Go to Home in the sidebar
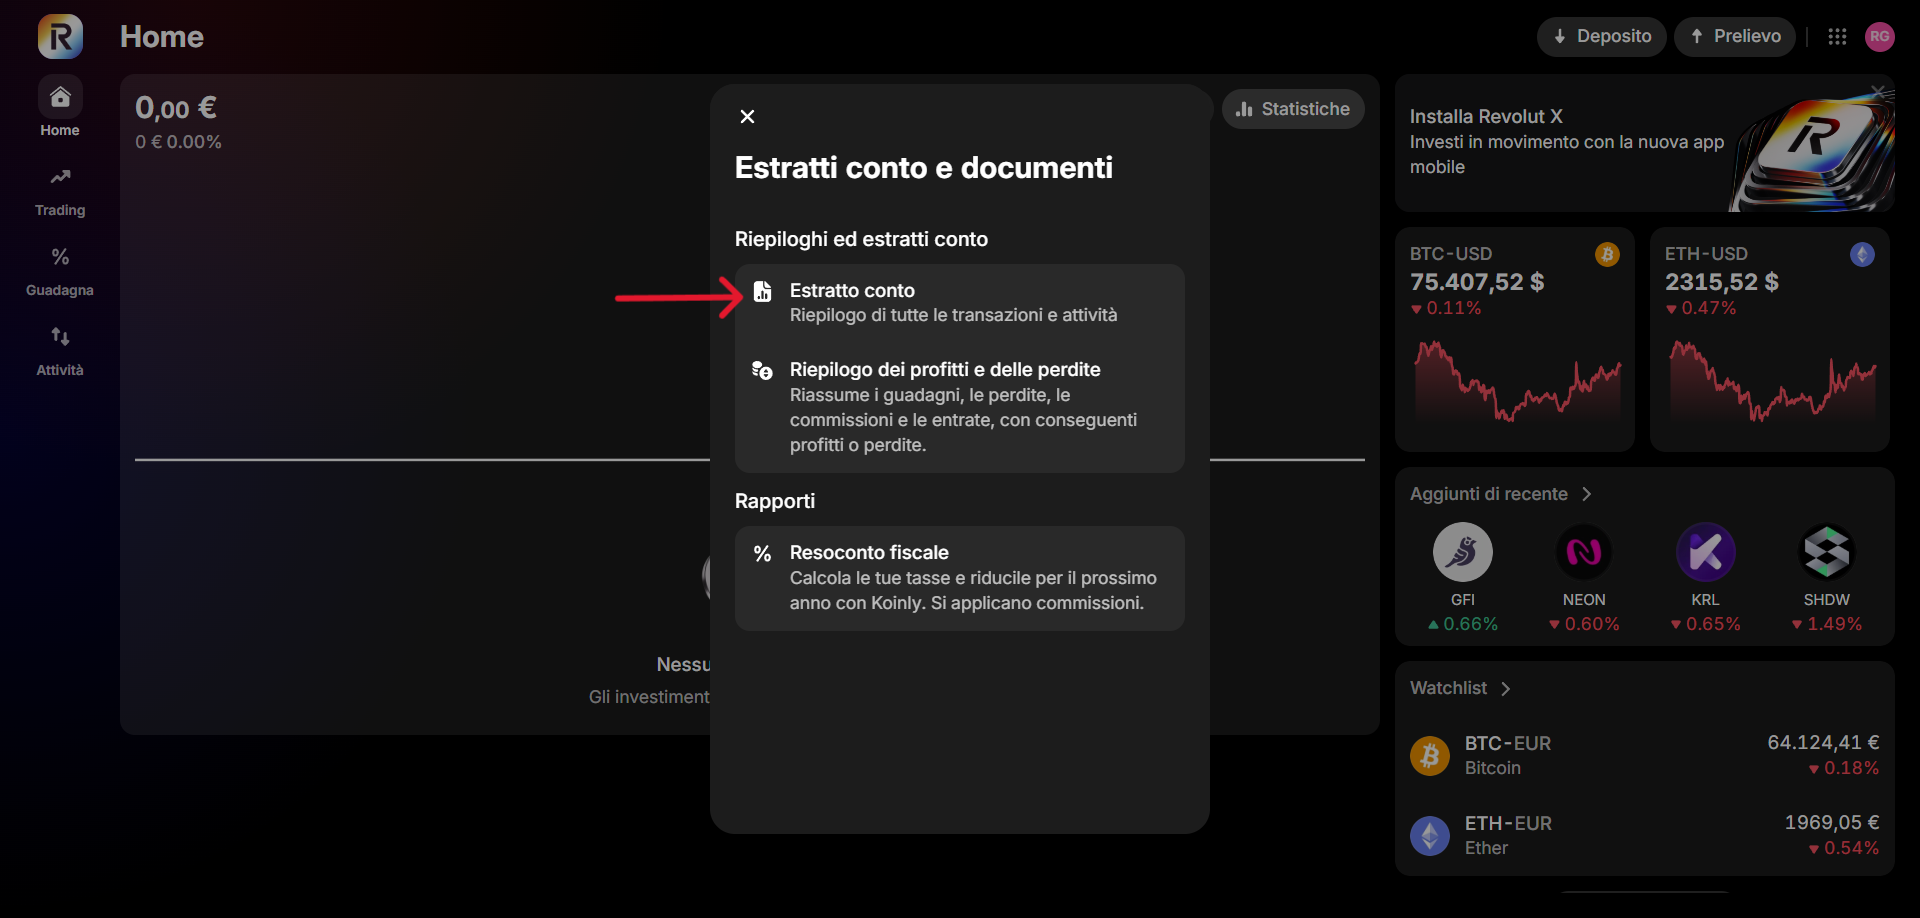1920x918 pixels. [x=60, y=108]
